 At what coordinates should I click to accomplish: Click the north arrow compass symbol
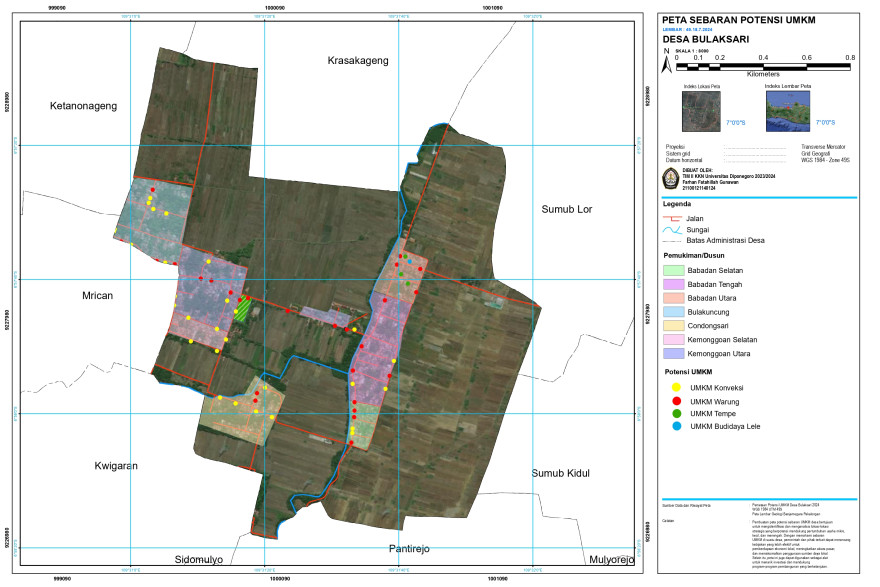click(666, 63)
